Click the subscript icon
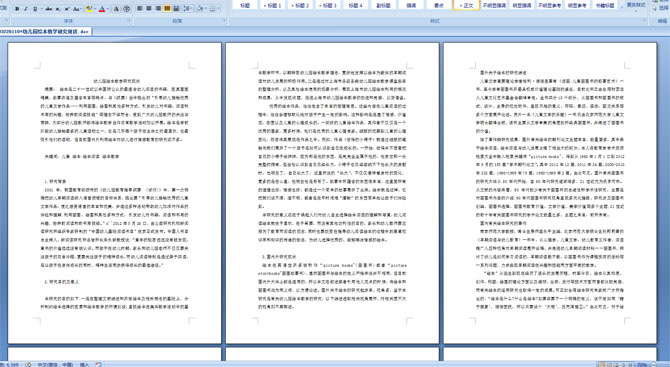The width and height of the screenshot is (670, 367). pyautogui.click(x=58, y=9)
